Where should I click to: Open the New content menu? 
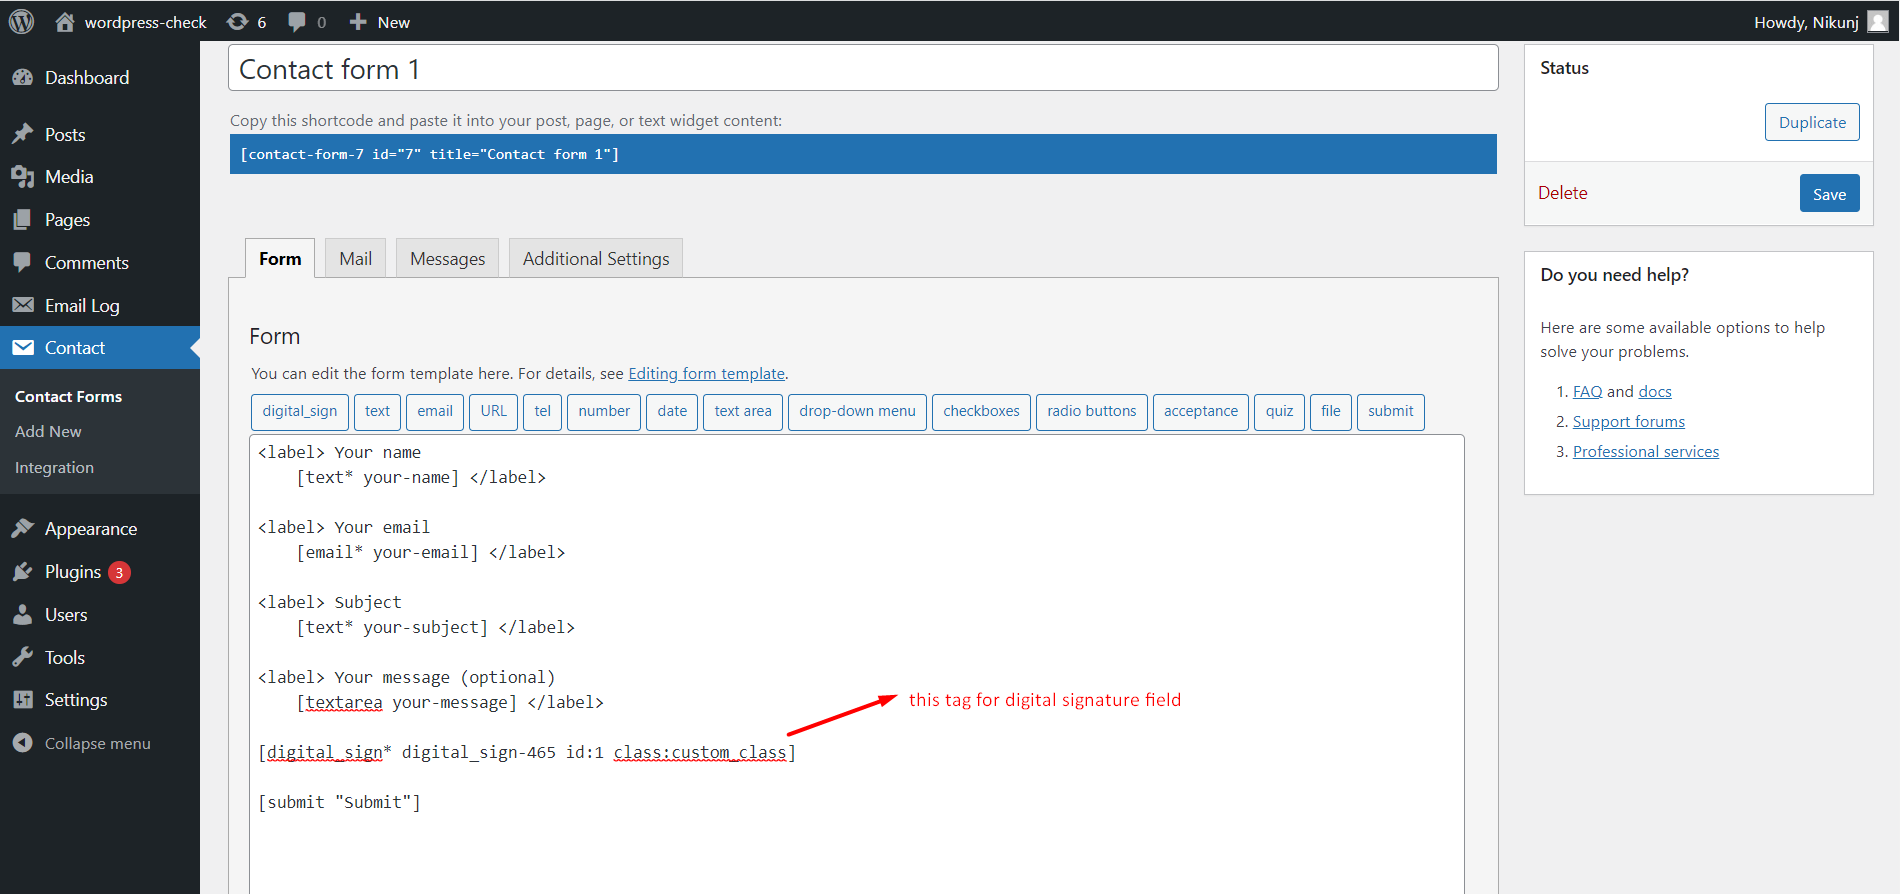tap(380, 22)
